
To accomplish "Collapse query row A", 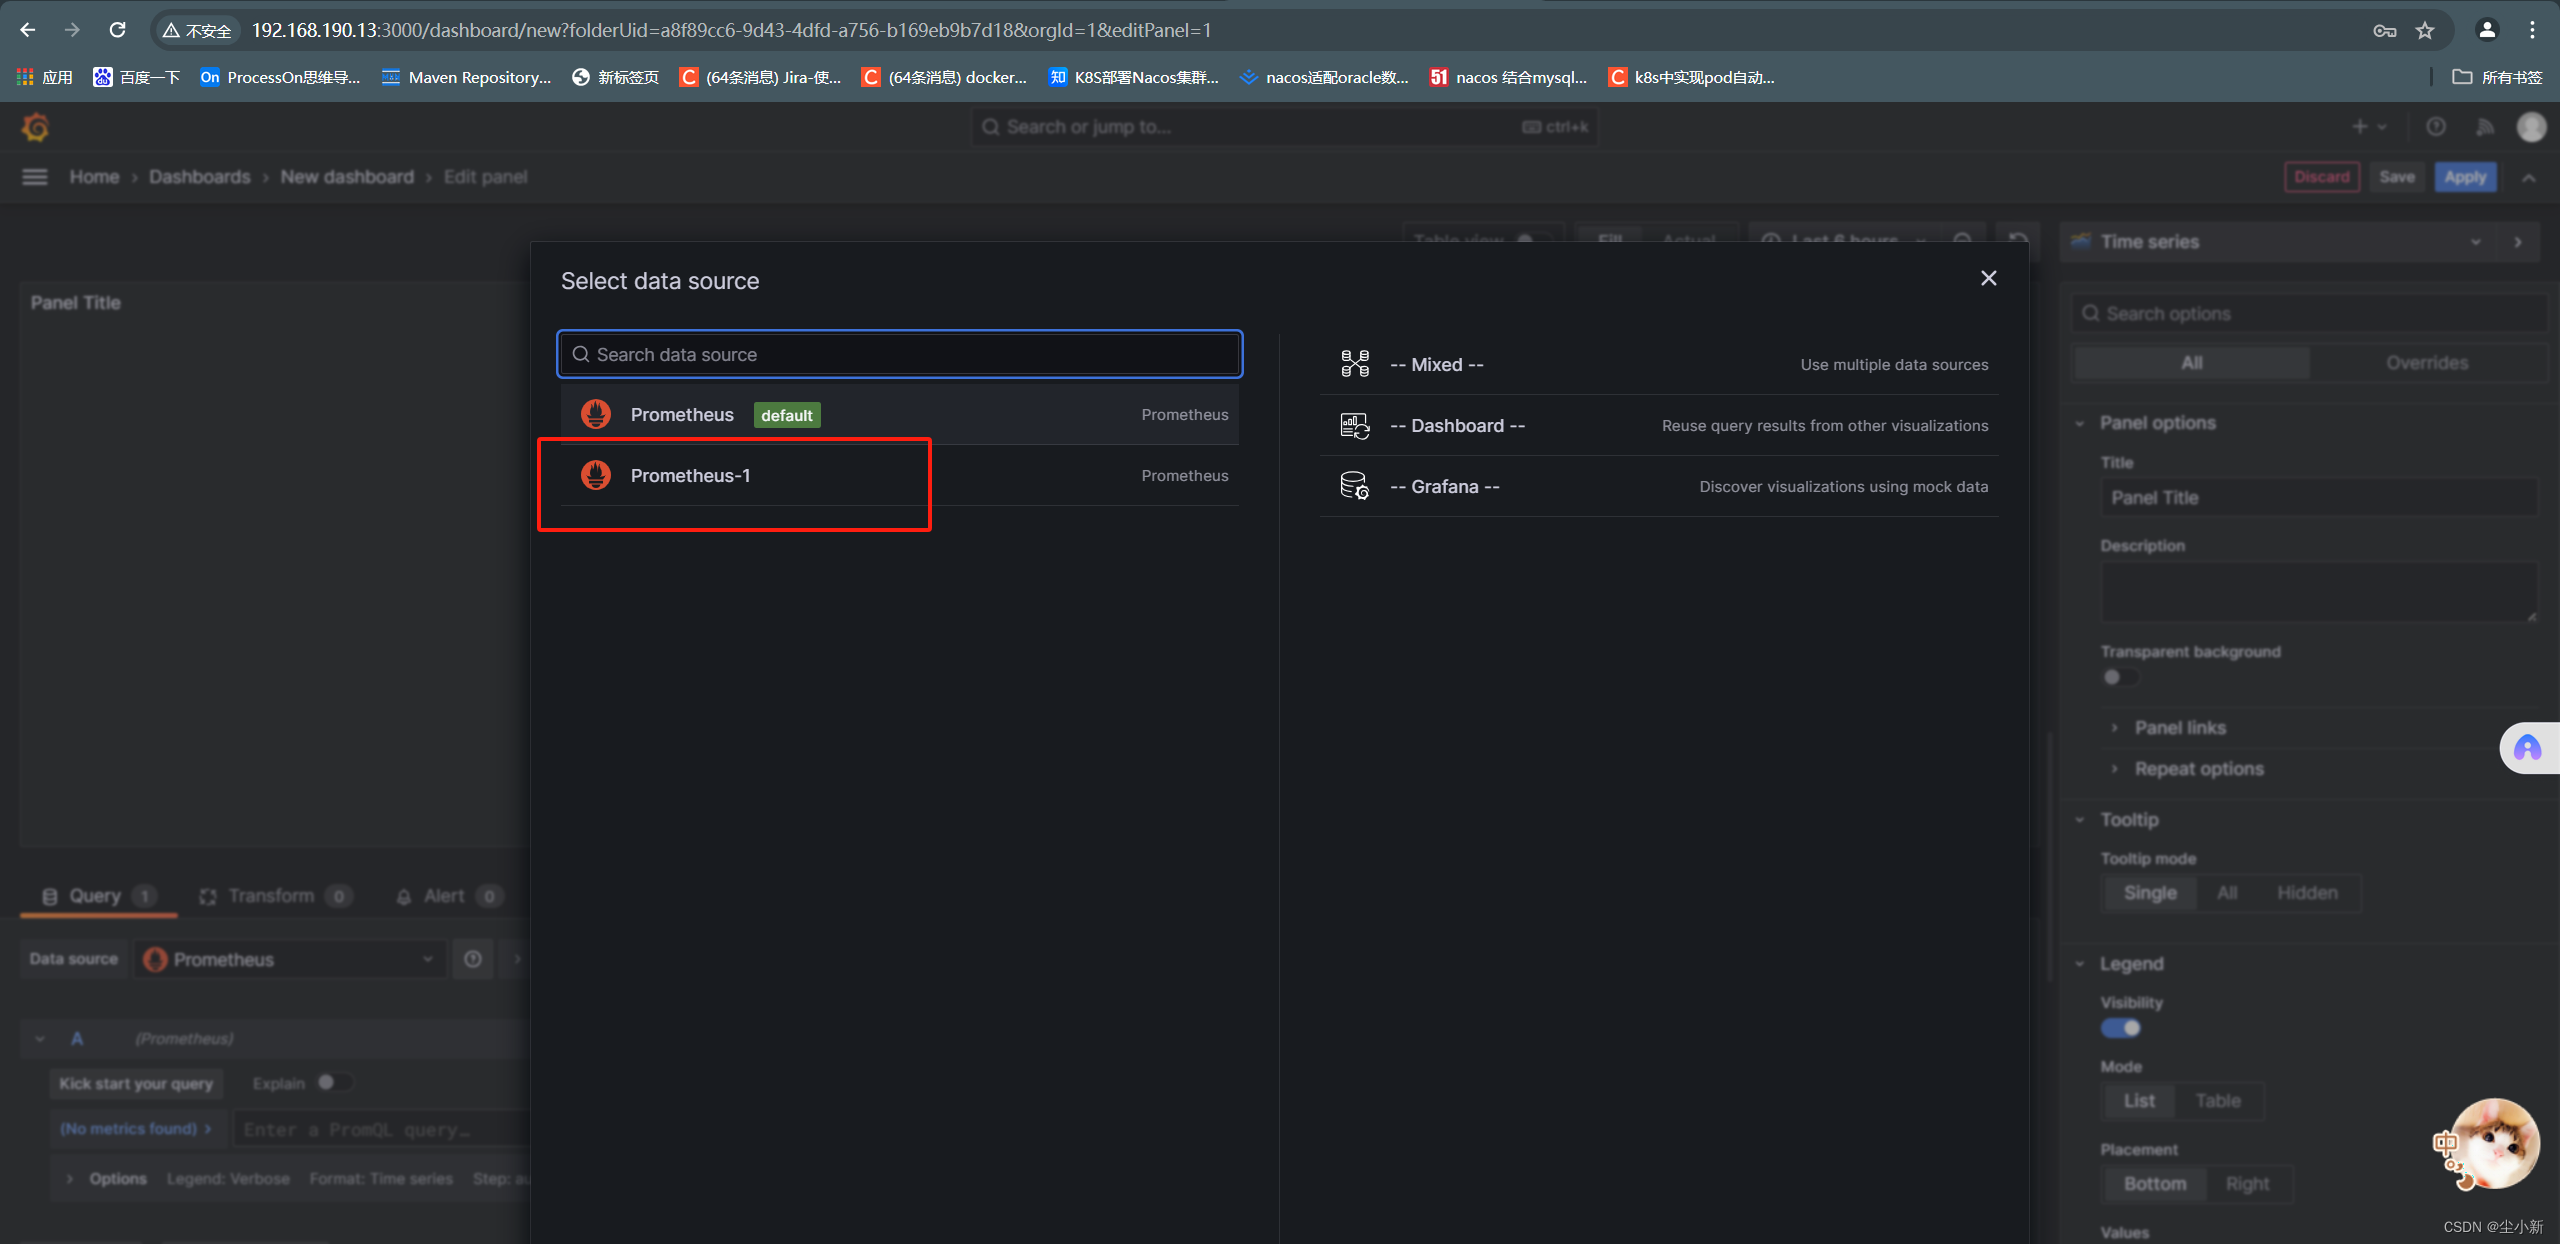I will 40,1039.
